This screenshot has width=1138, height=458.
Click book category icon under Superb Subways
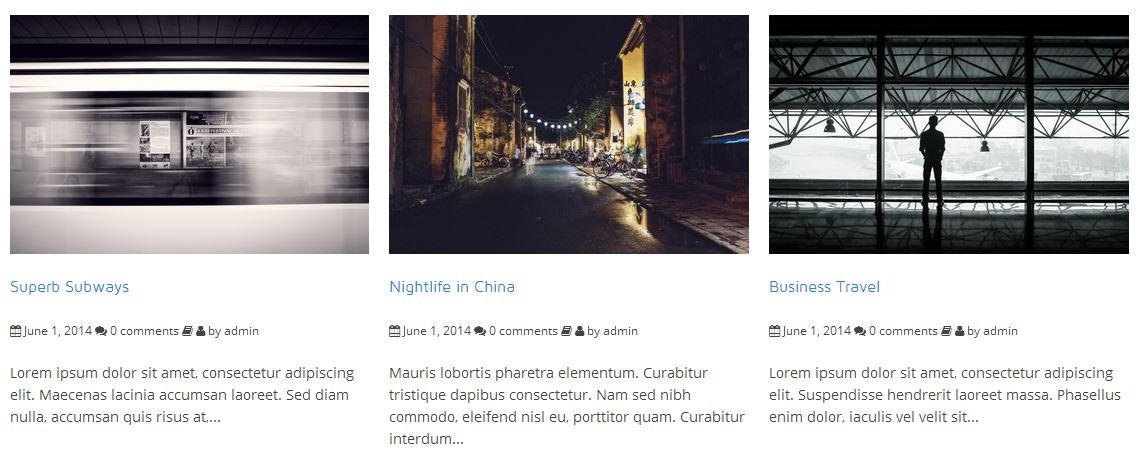coord(187,331)
